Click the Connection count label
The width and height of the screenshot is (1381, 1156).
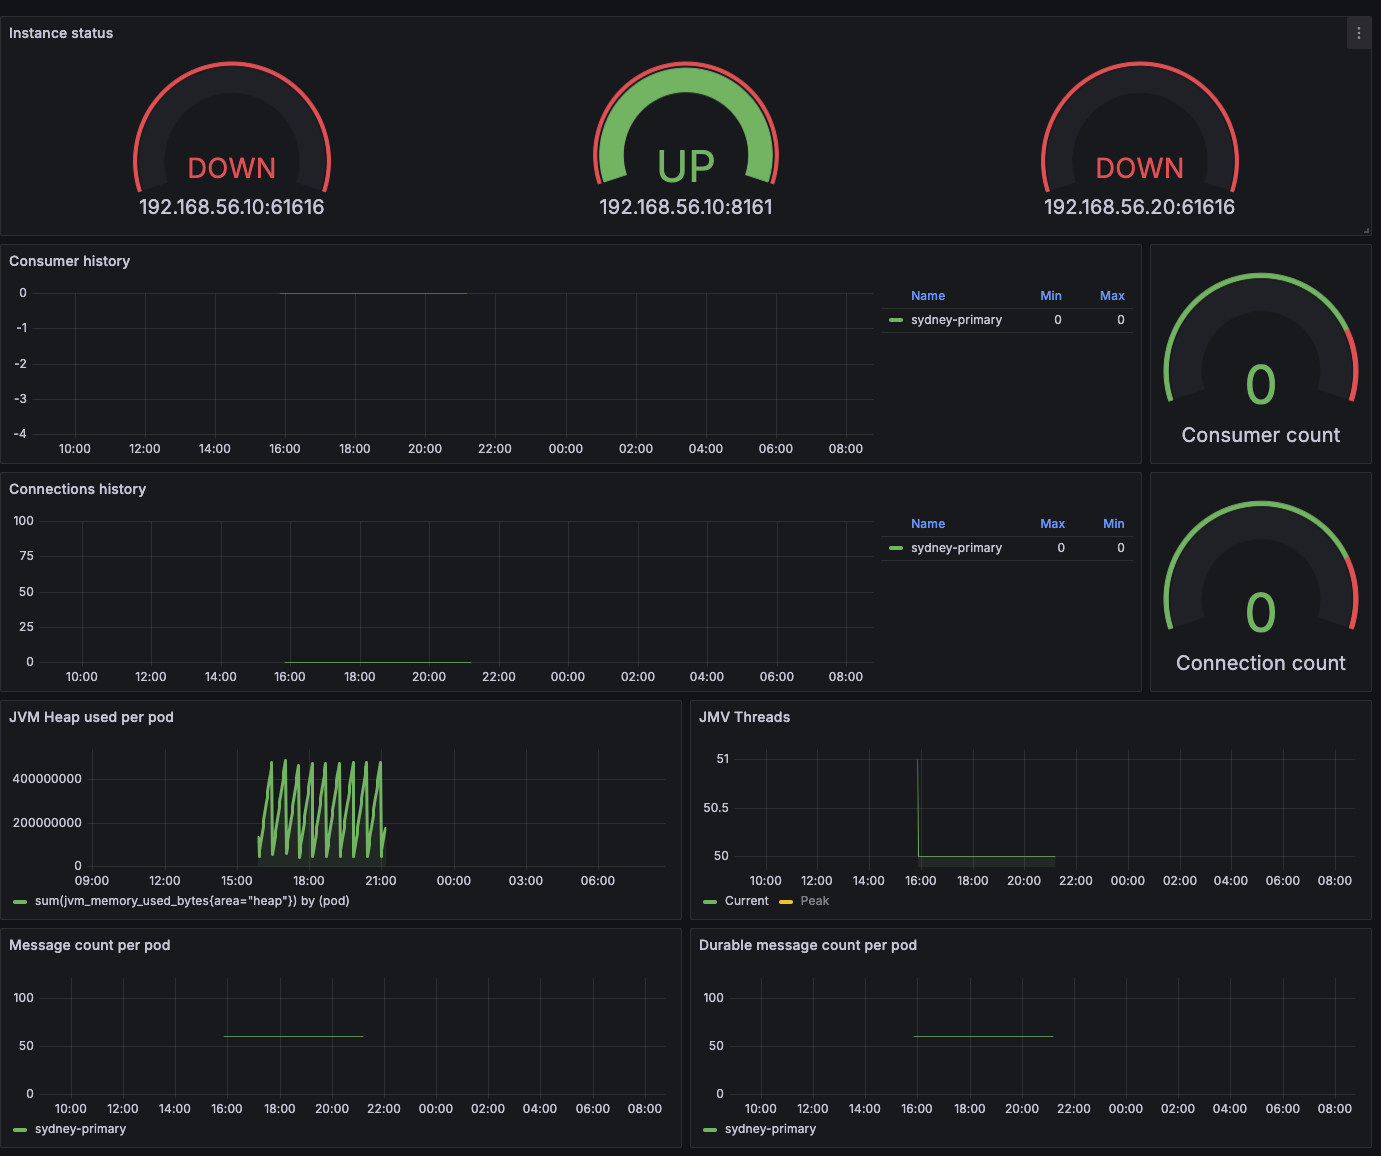1261,663
